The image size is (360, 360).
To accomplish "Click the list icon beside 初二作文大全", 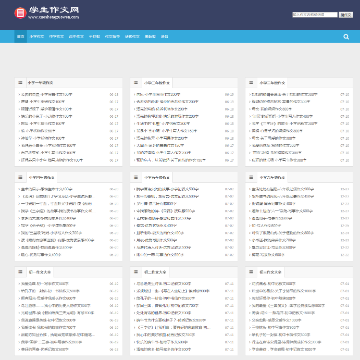I will pos(136,272).
